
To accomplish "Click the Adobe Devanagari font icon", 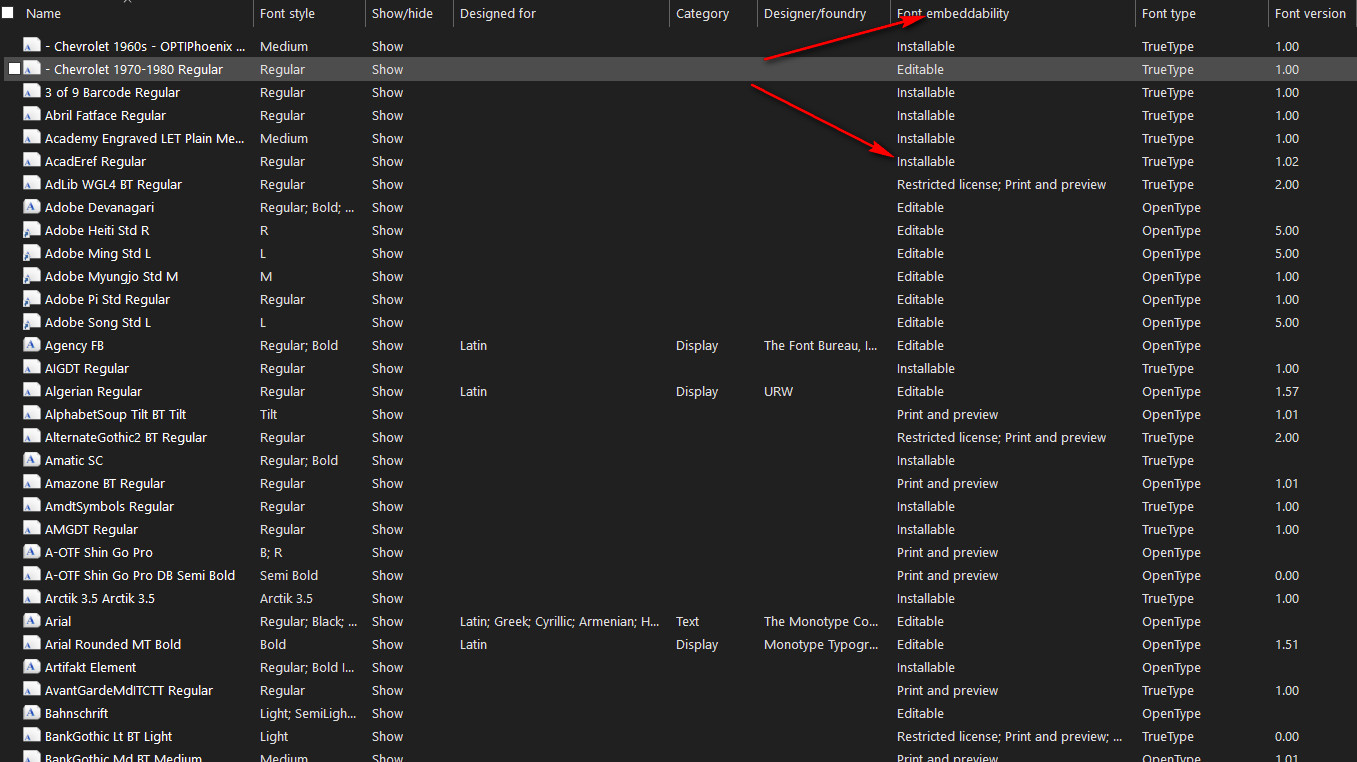I will (x=32, y=207).
